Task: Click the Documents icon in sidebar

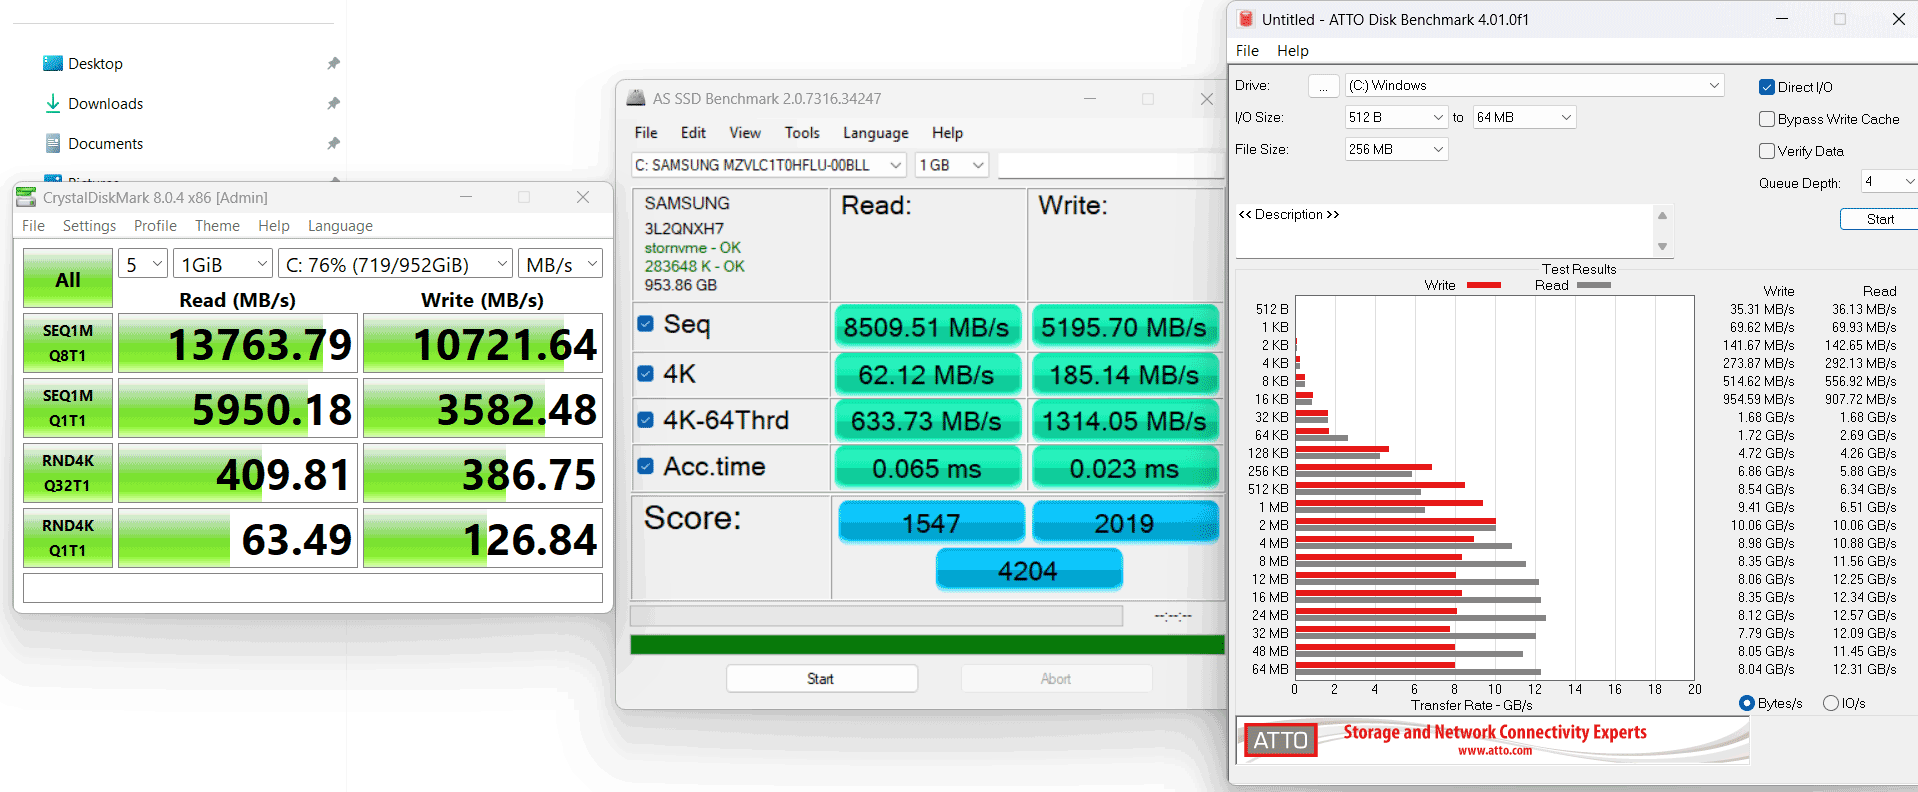Action: [53, 143]
